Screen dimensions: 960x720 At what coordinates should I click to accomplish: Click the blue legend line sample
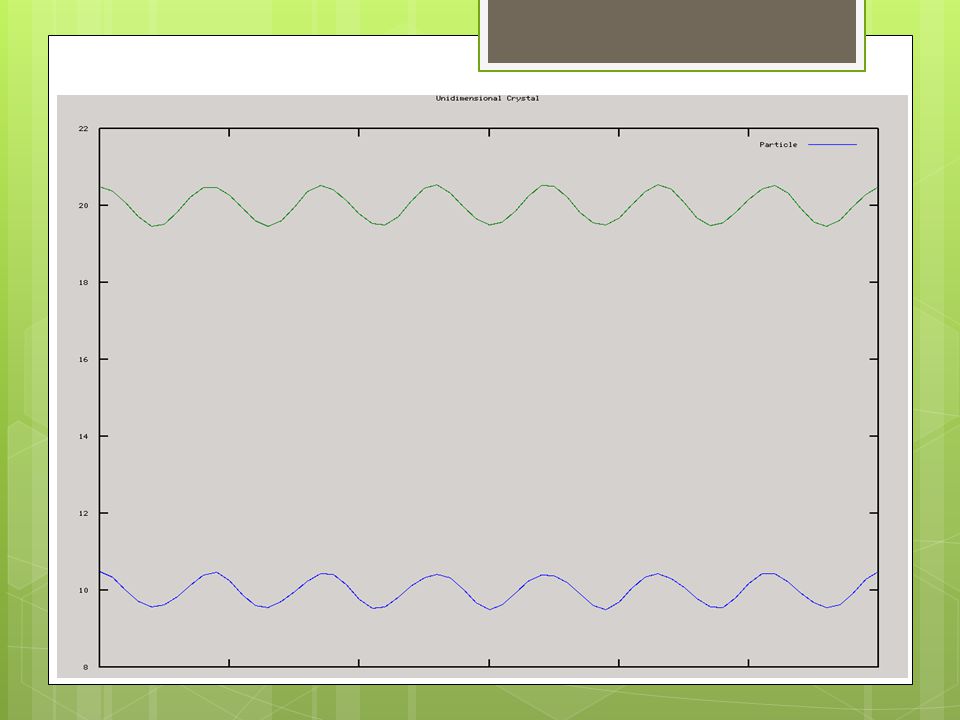[x=832, y=144]
